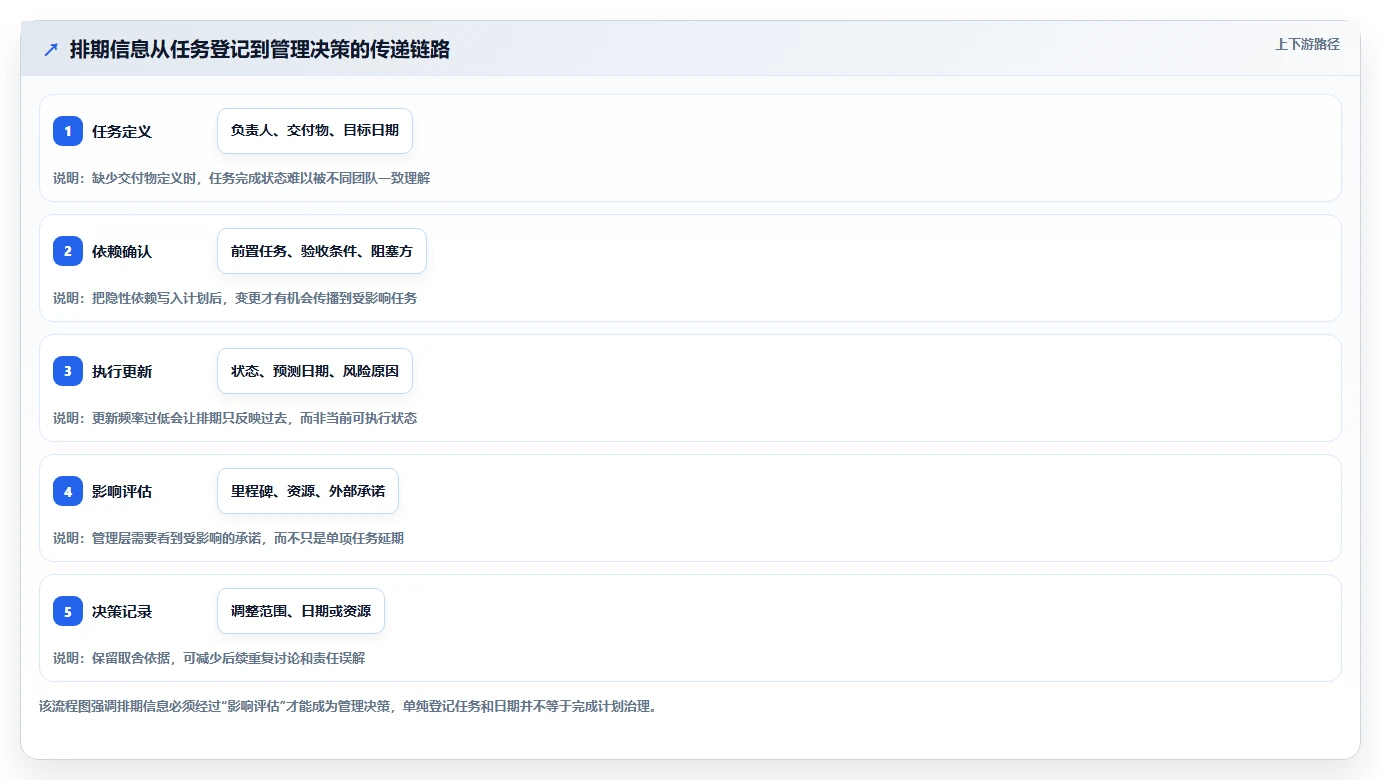The height and width of the screenshot is (780, 1381).
Task: Click the arrow icon beside the title
Action: point(51,50)
